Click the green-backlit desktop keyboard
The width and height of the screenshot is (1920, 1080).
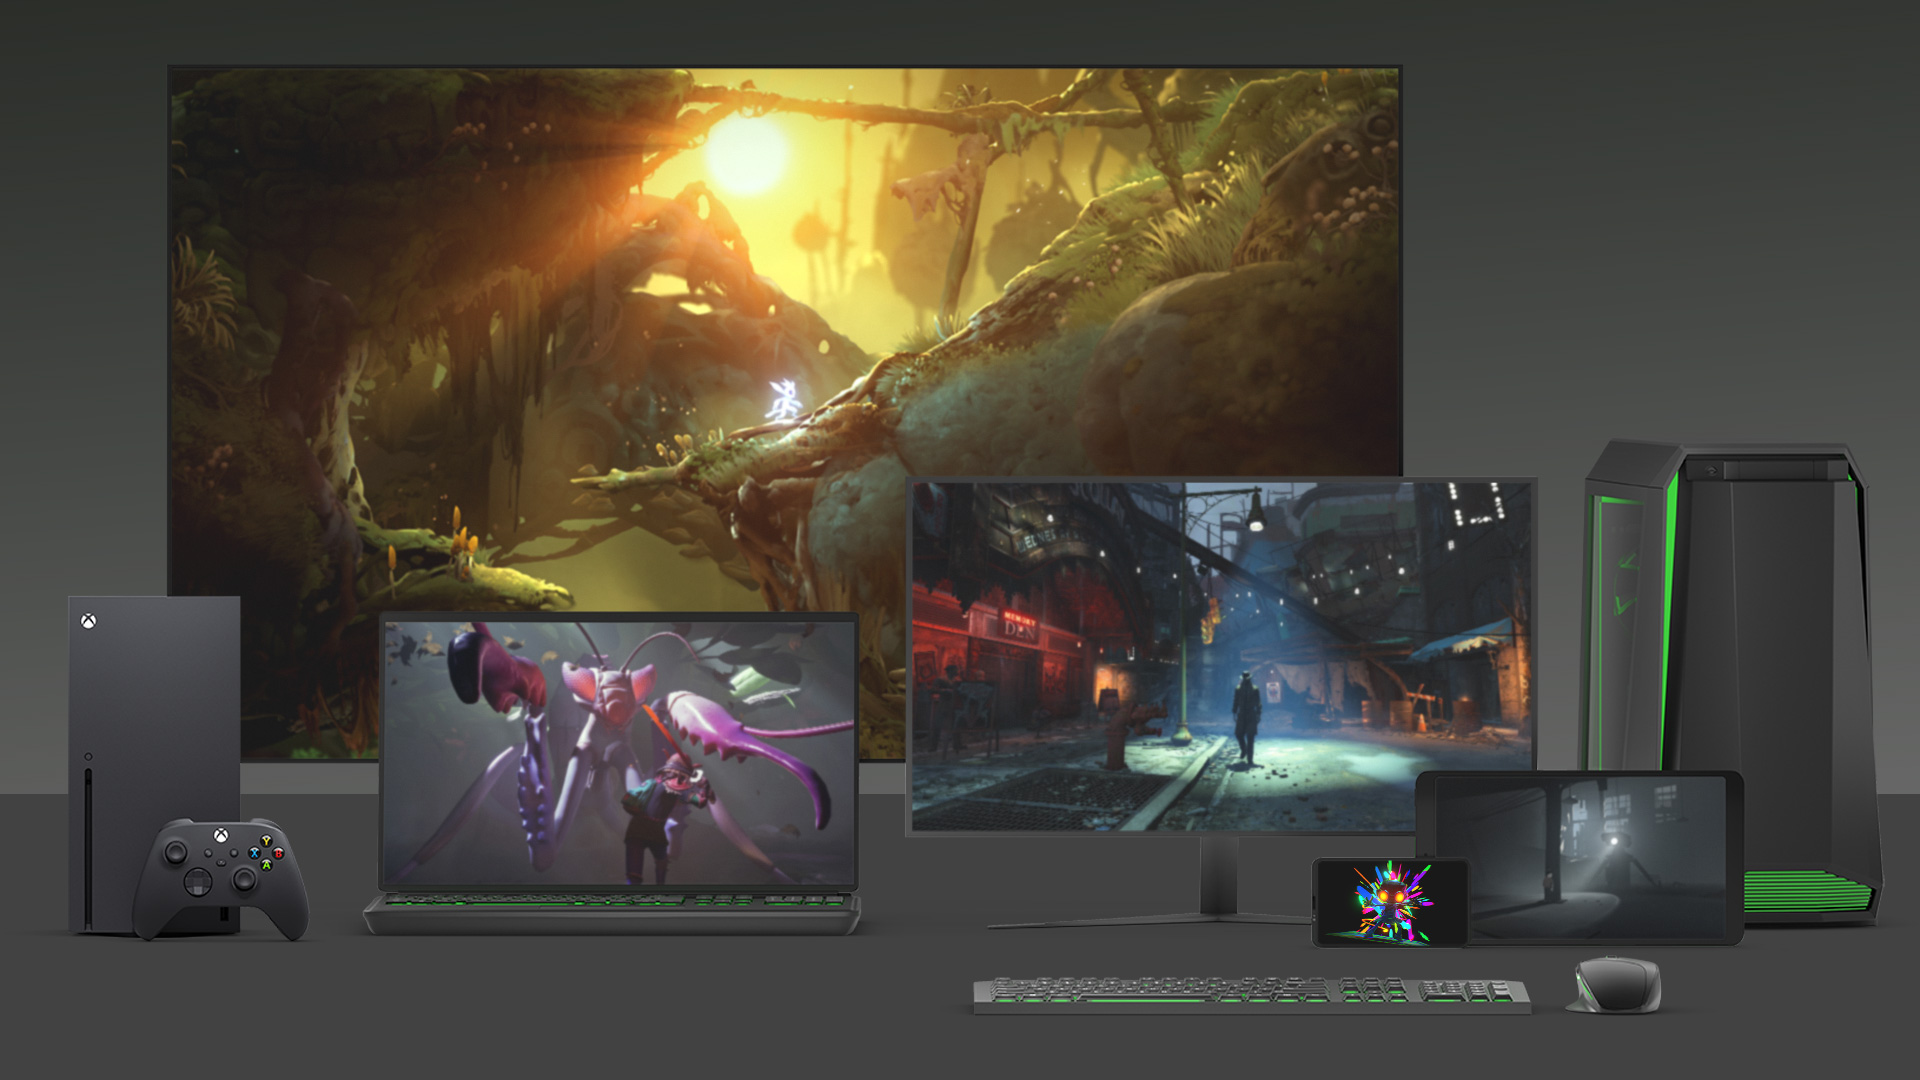(1251, 994)
